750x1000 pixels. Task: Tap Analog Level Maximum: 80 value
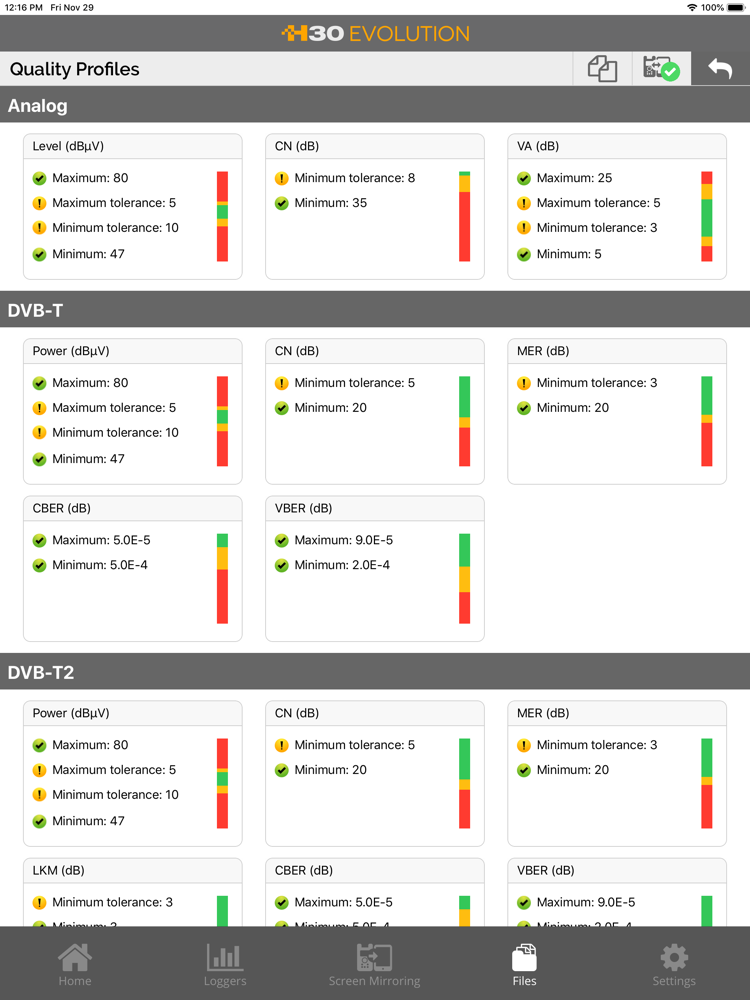90,178
